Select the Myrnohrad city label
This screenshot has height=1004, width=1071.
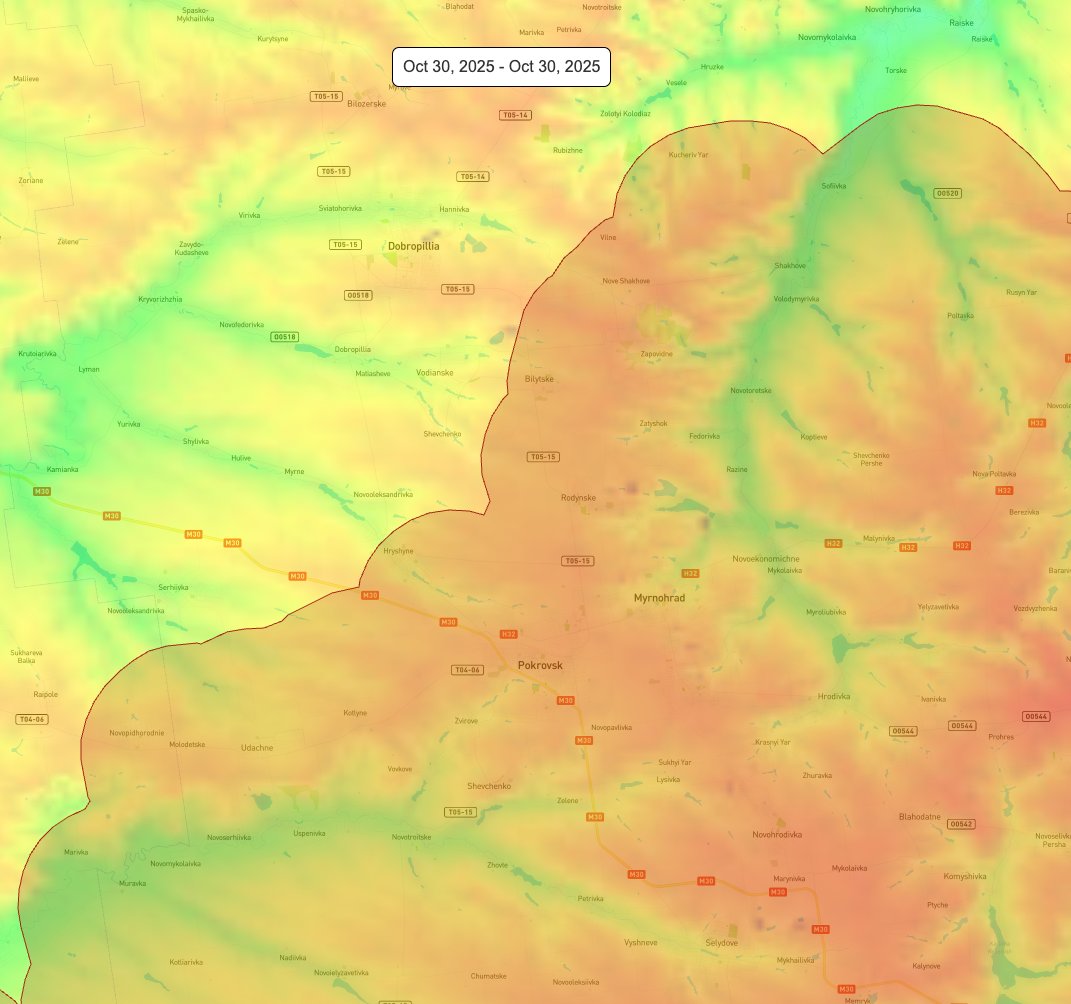659,598
